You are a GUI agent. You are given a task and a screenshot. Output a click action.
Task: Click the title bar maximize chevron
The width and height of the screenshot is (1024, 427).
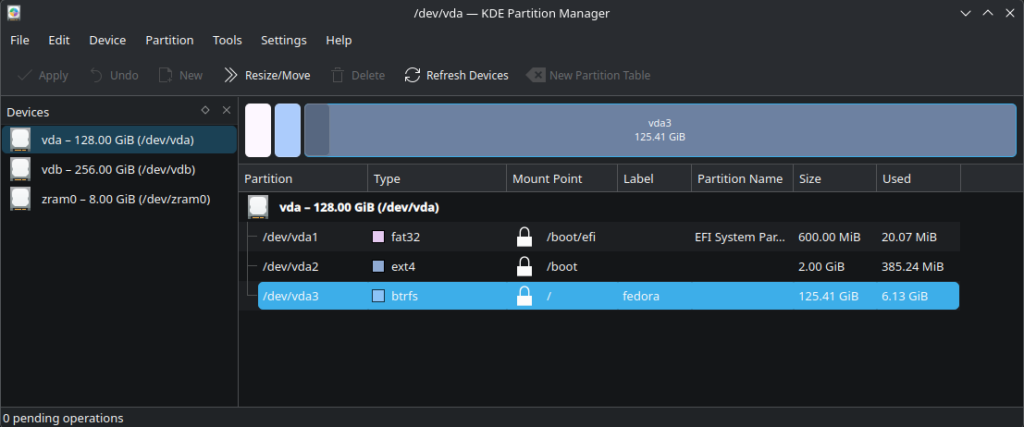pyautogui.click(x=988, y=12)
